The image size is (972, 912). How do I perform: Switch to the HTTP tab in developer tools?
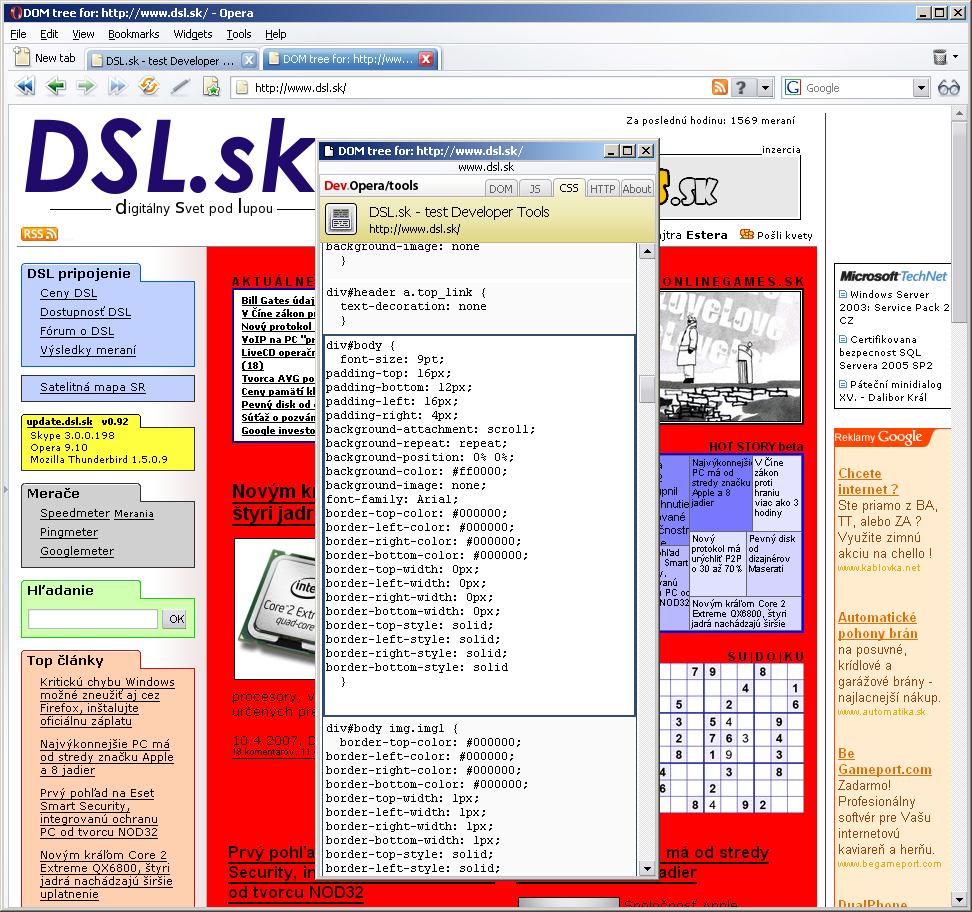click(602, 188)
